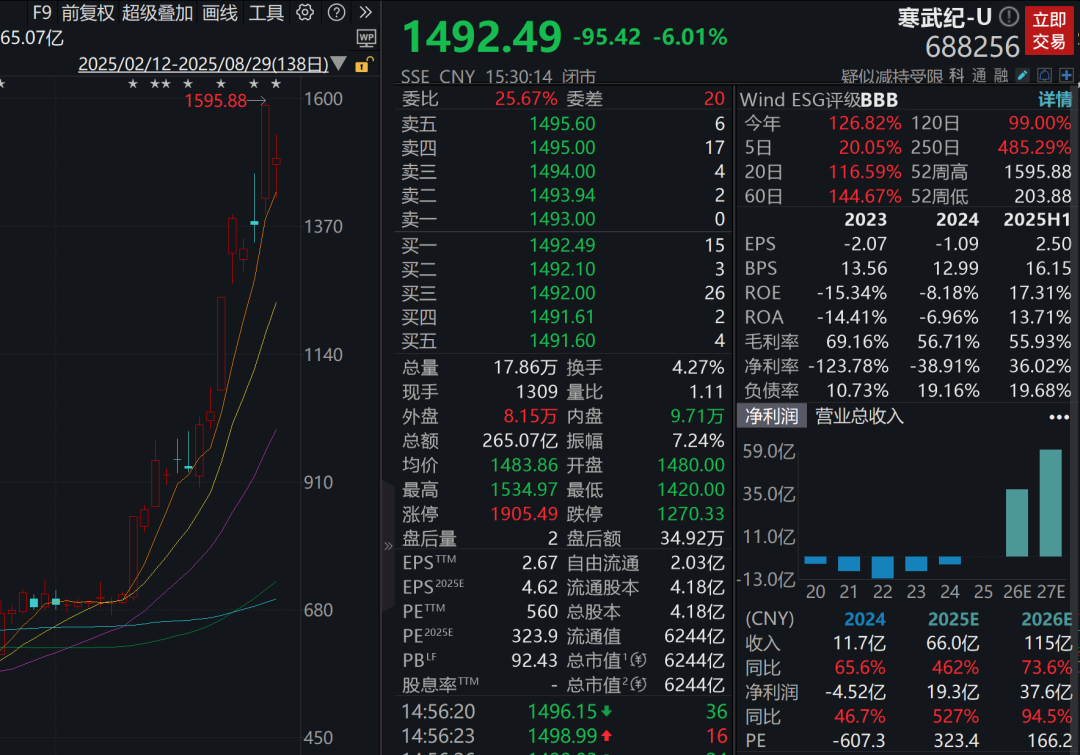1080x755 pixels.
Task: Click the 2026E net profit bar
Action: (1017, 523)
